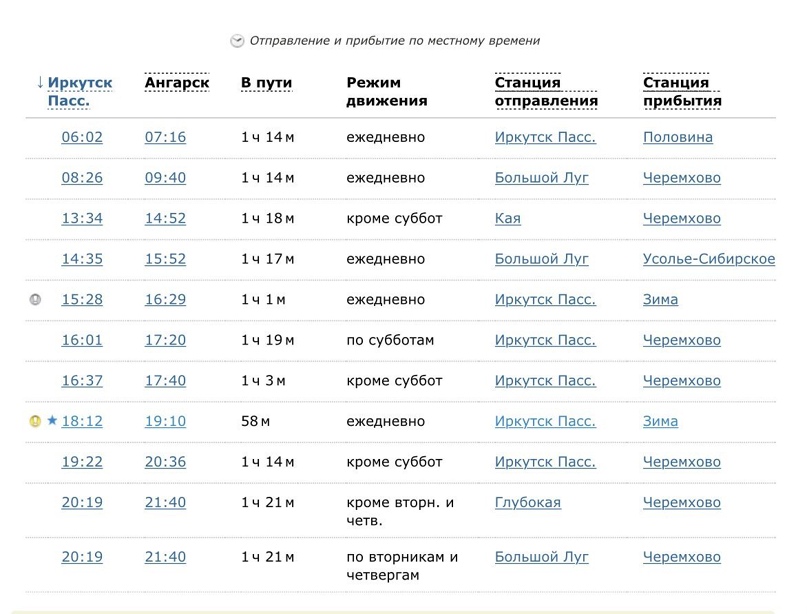Click the grey icon beside the 15:28 departure

tap(36, 299)
